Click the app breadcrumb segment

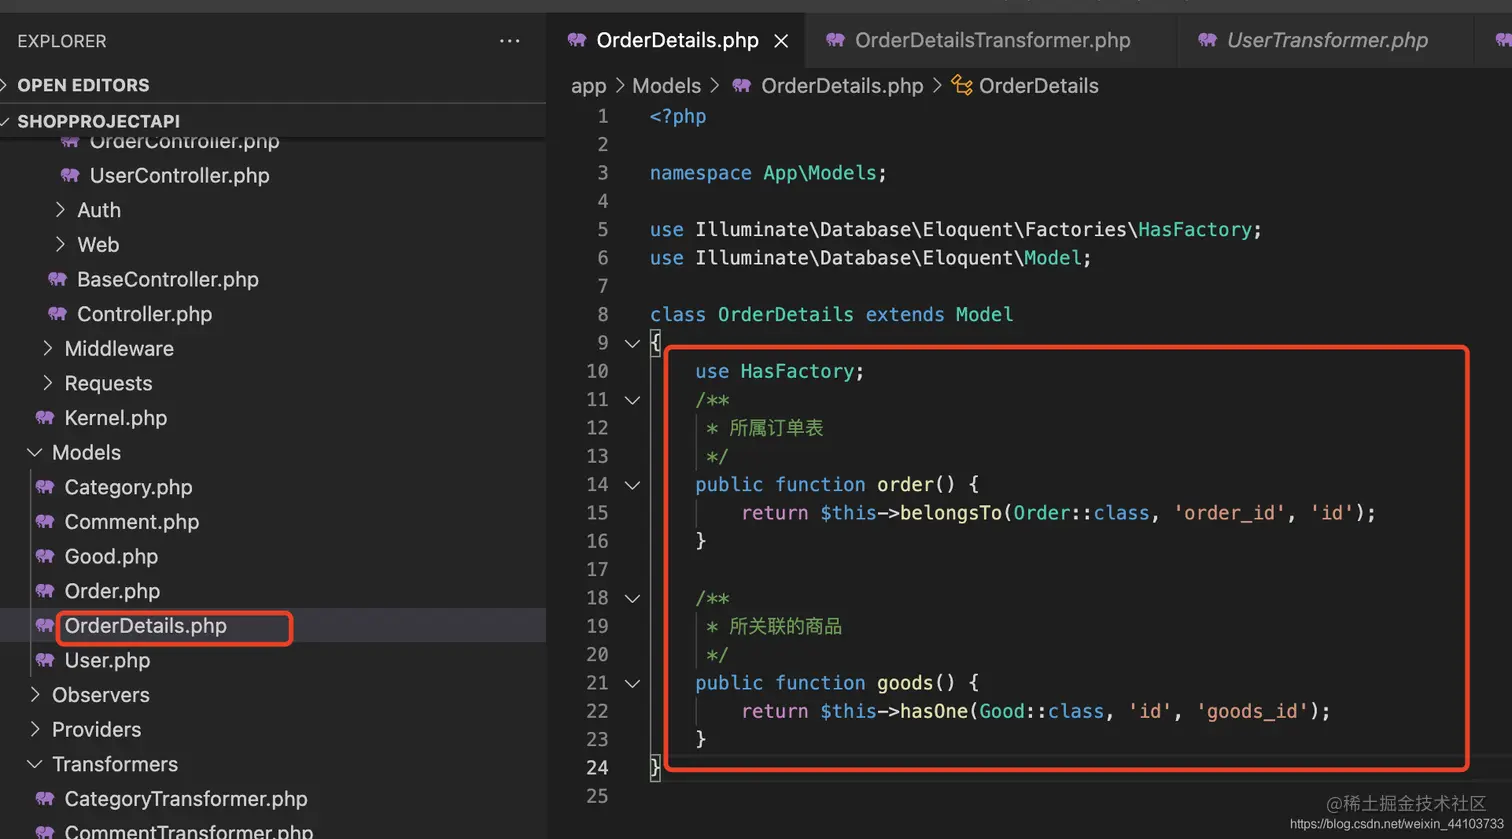(589, 86)
